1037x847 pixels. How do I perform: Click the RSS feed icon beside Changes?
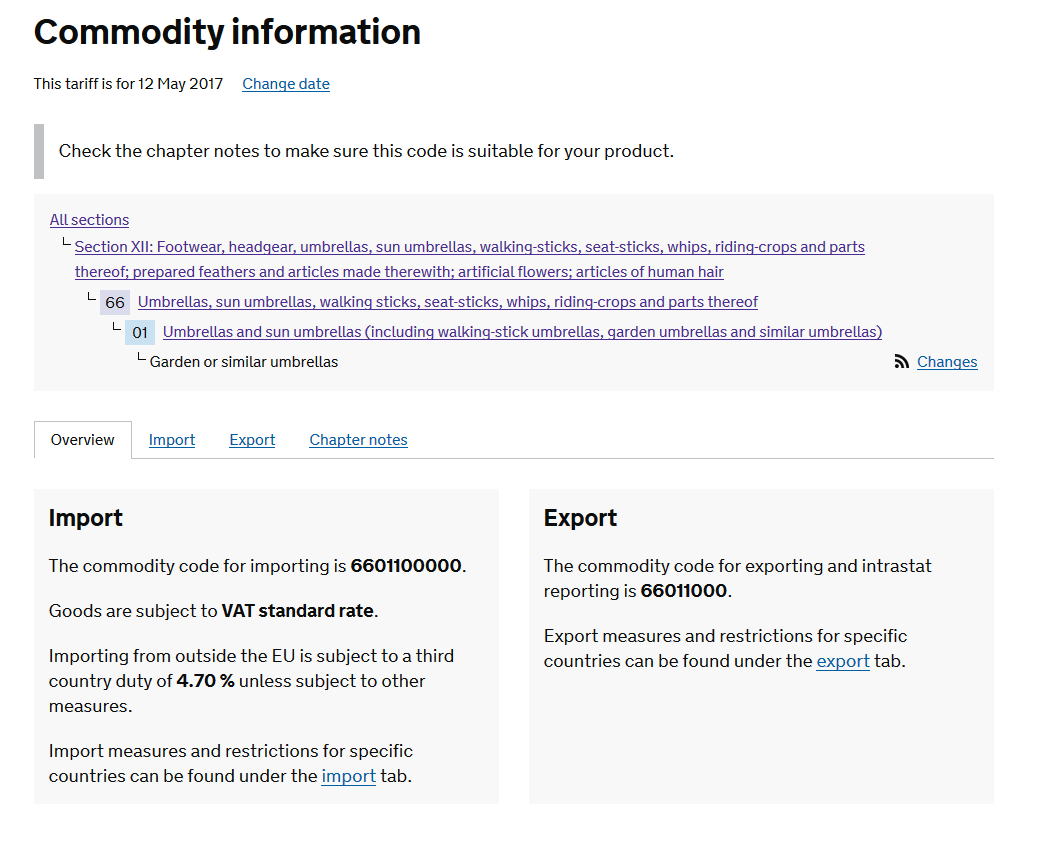901,362
